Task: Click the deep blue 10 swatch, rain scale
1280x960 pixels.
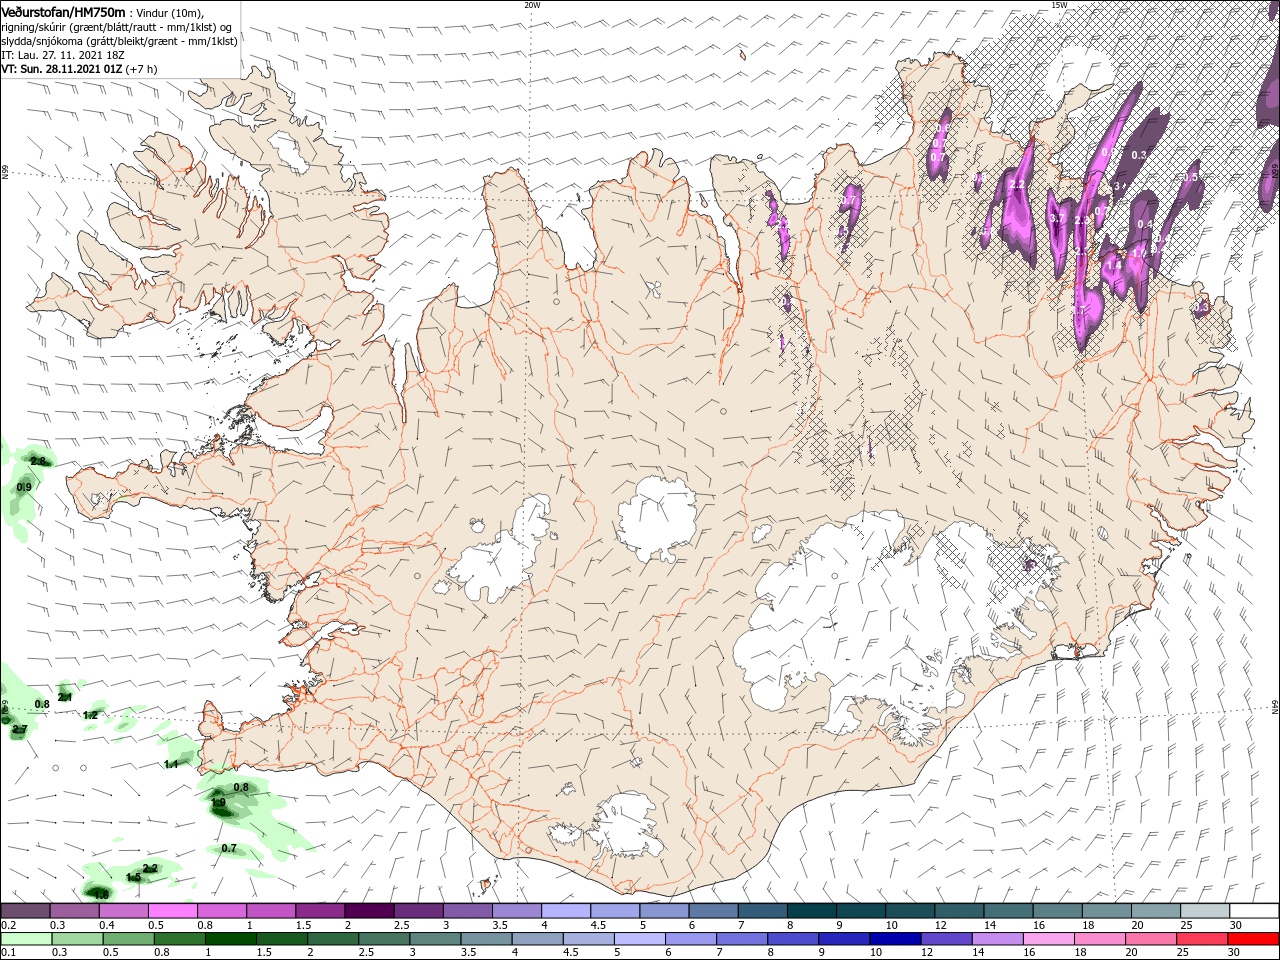Action: coord(894,939)
